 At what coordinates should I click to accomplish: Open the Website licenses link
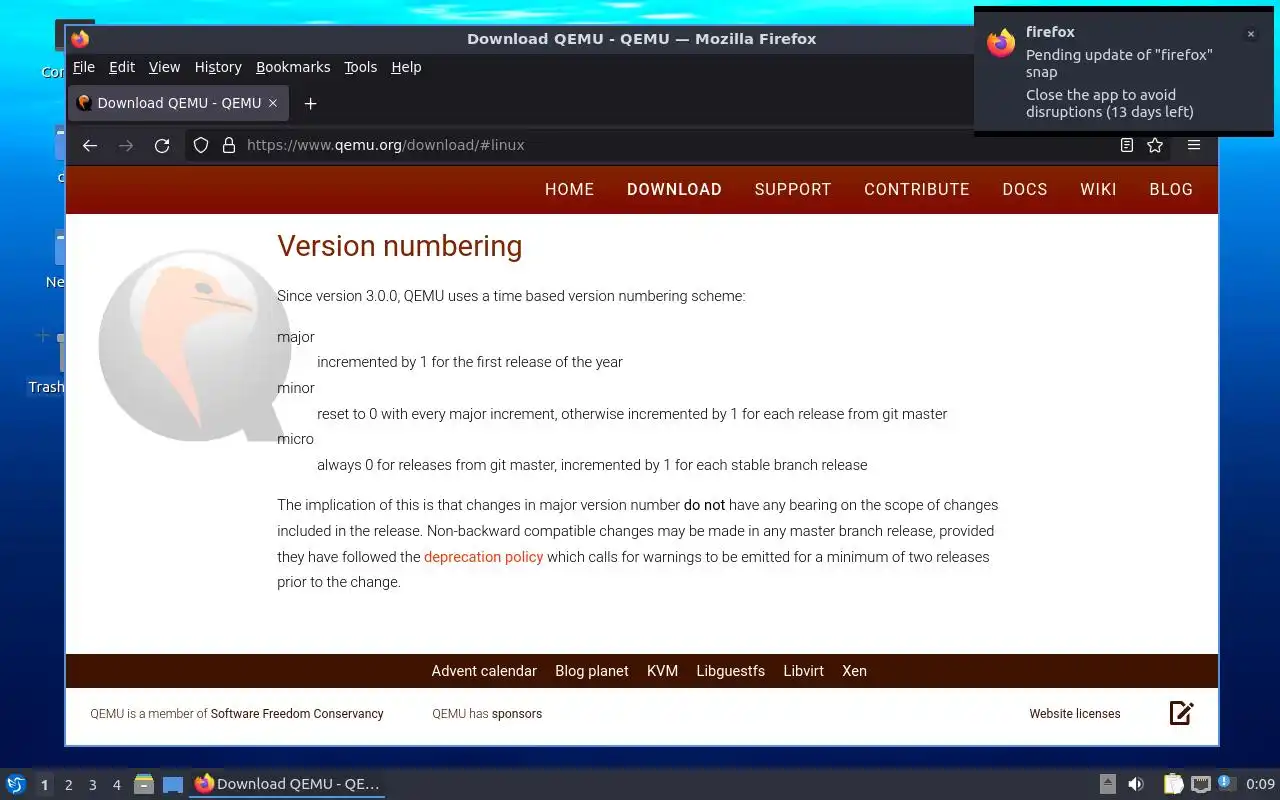click(x=1075, y=714)
